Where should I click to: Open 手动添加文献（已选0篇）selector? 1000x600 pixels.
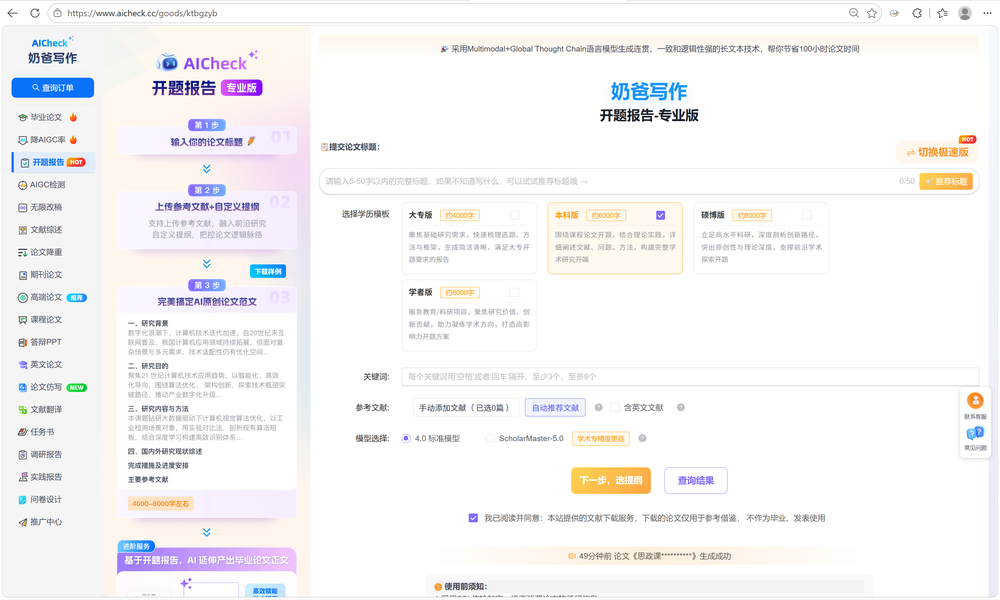466,408
